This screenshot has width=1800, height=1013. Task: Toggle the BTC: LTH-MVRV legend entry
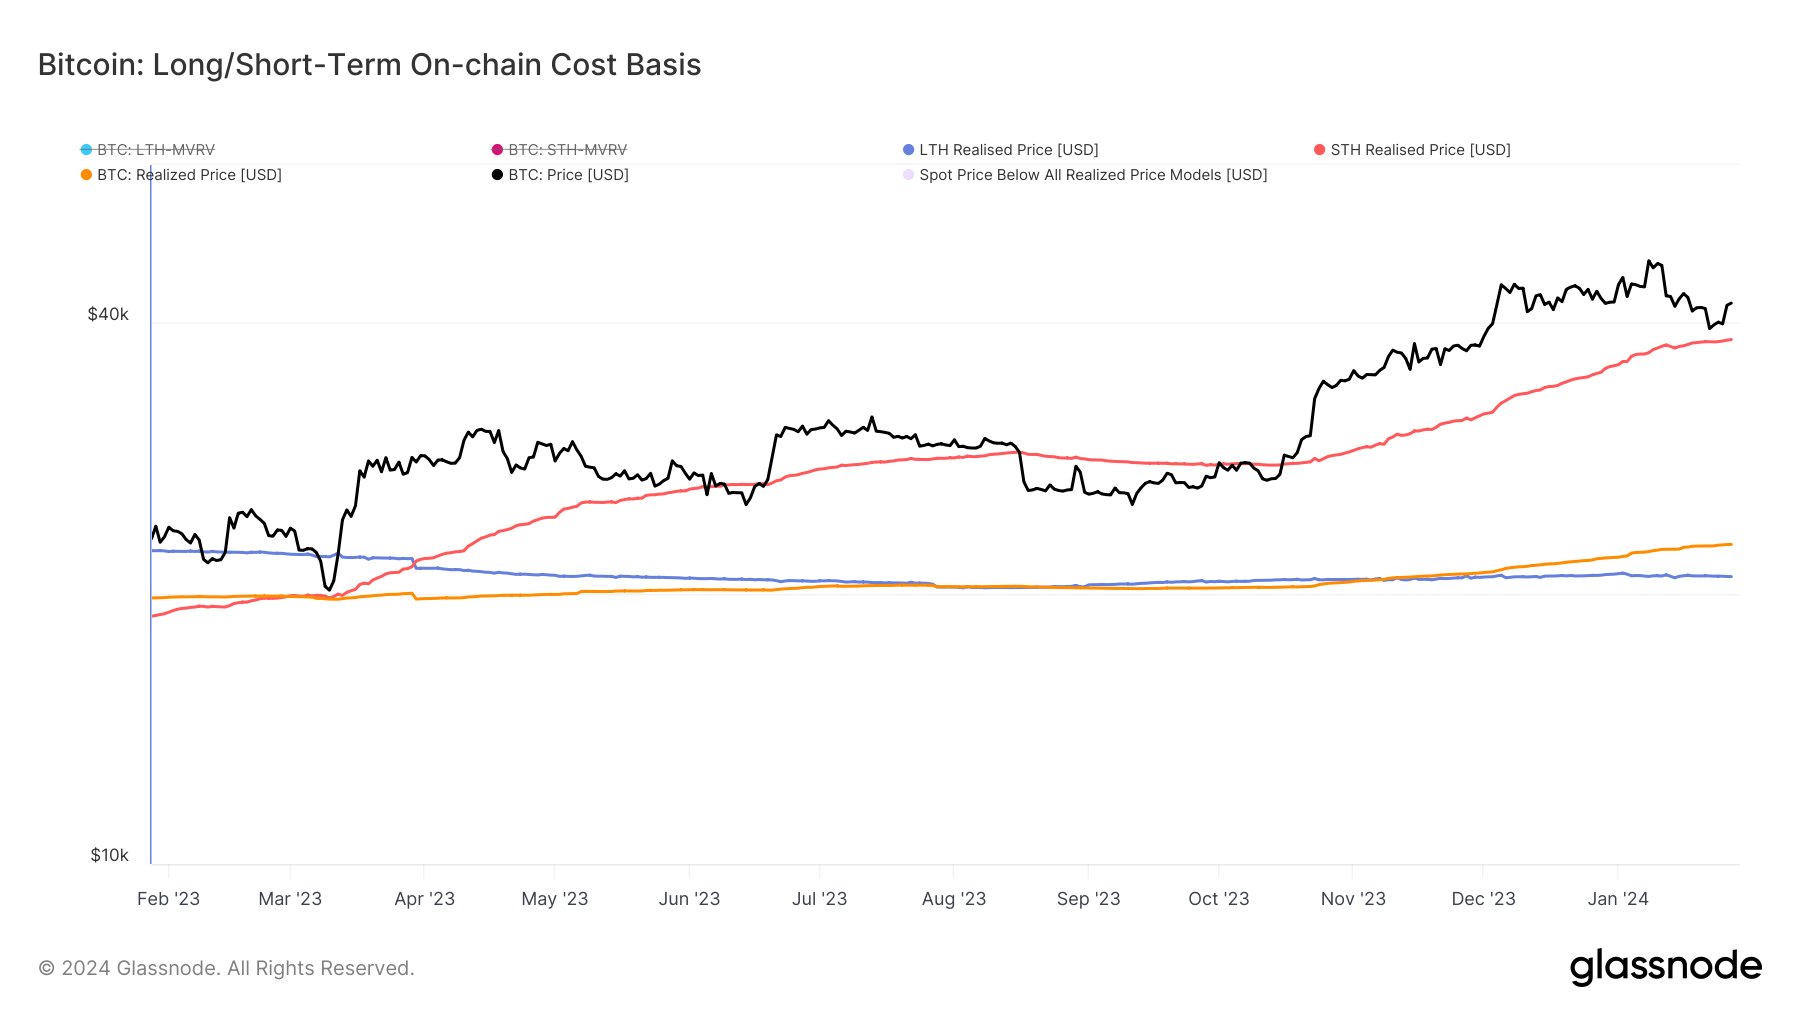pos(155,150)
